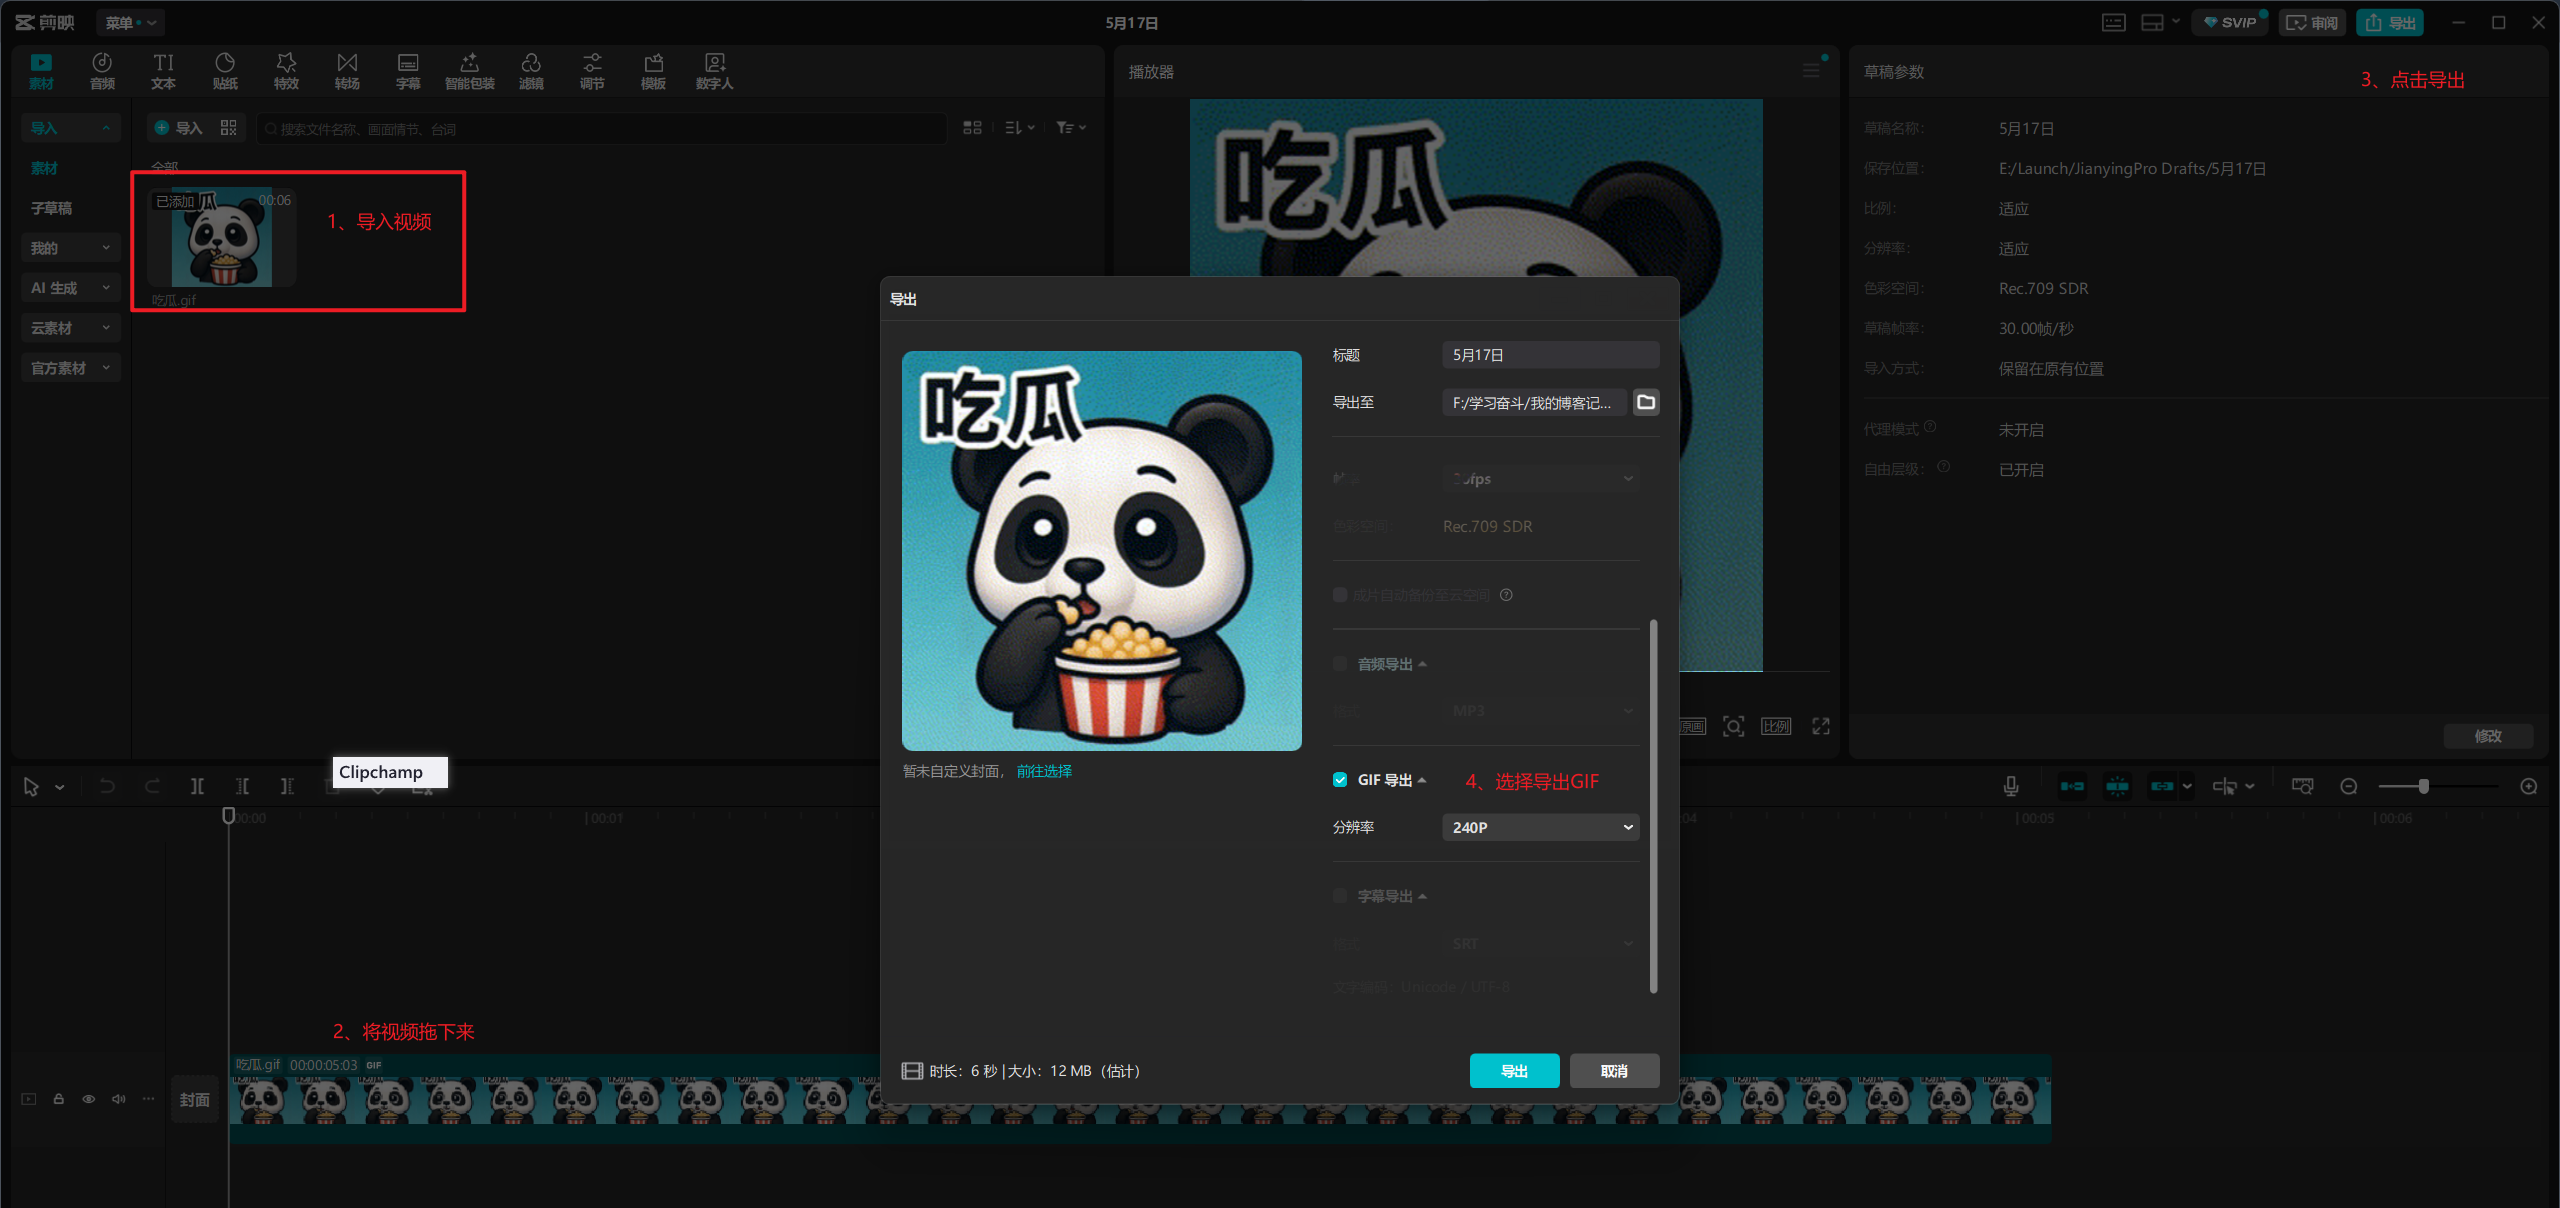Click the top-right 导出 export button

click(x=2390, y=22)
